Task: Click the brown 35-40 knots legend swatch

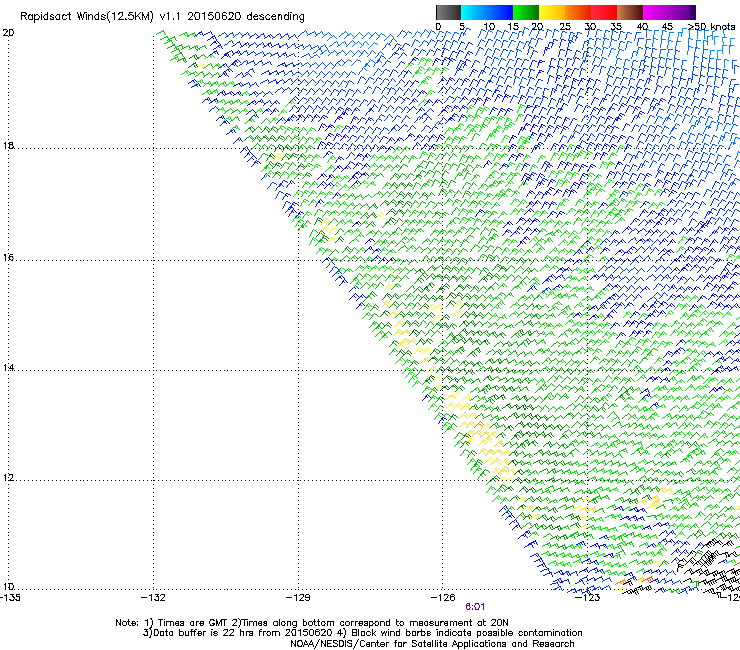Action: [x=630, y=12]
